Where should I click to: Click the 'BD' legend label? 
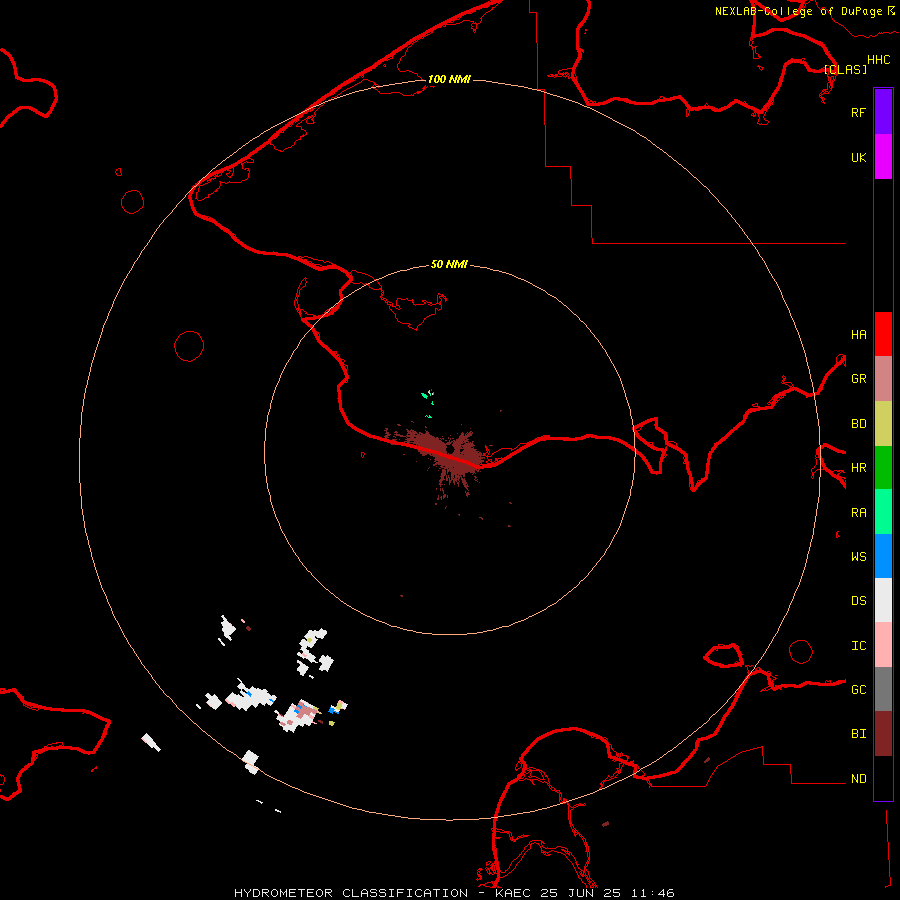[x=859, y=424]
